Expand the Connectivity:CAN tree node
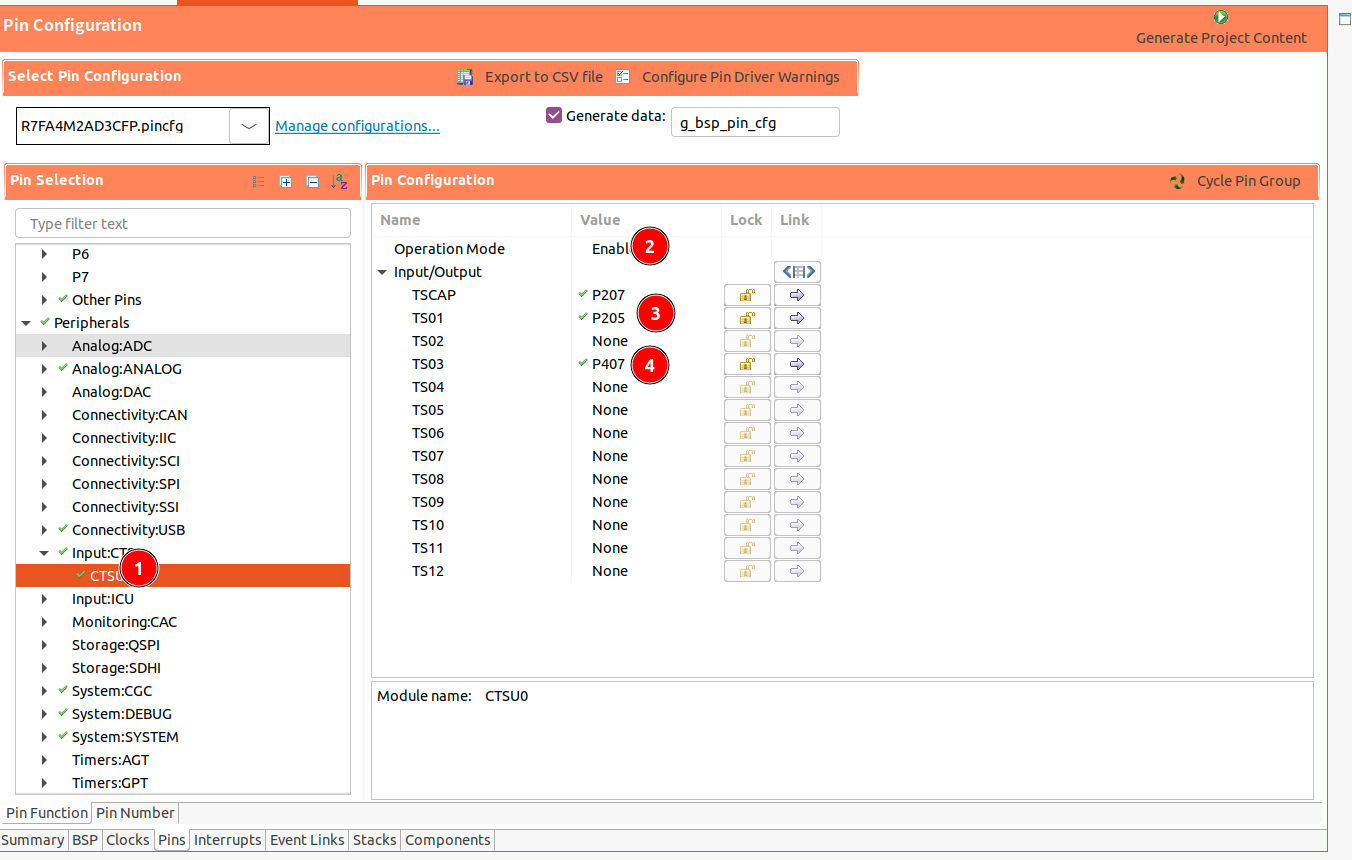The image size is (1352, 860). pos(44,415)
